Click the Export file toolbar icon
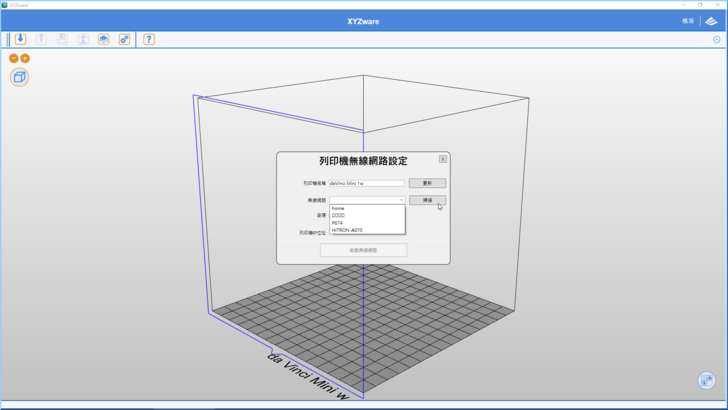728x410 pixels. coord(41,39)
